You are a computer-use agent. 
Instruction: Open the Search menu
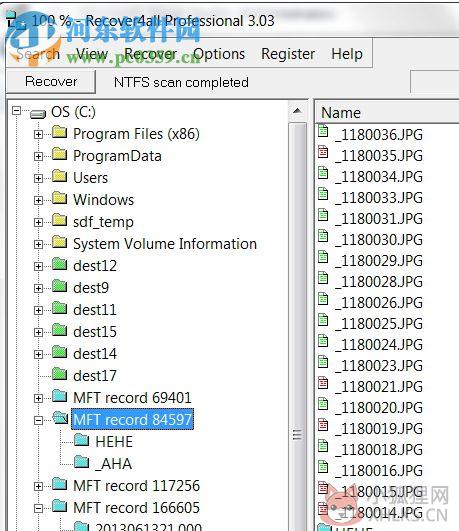[38, 54]
